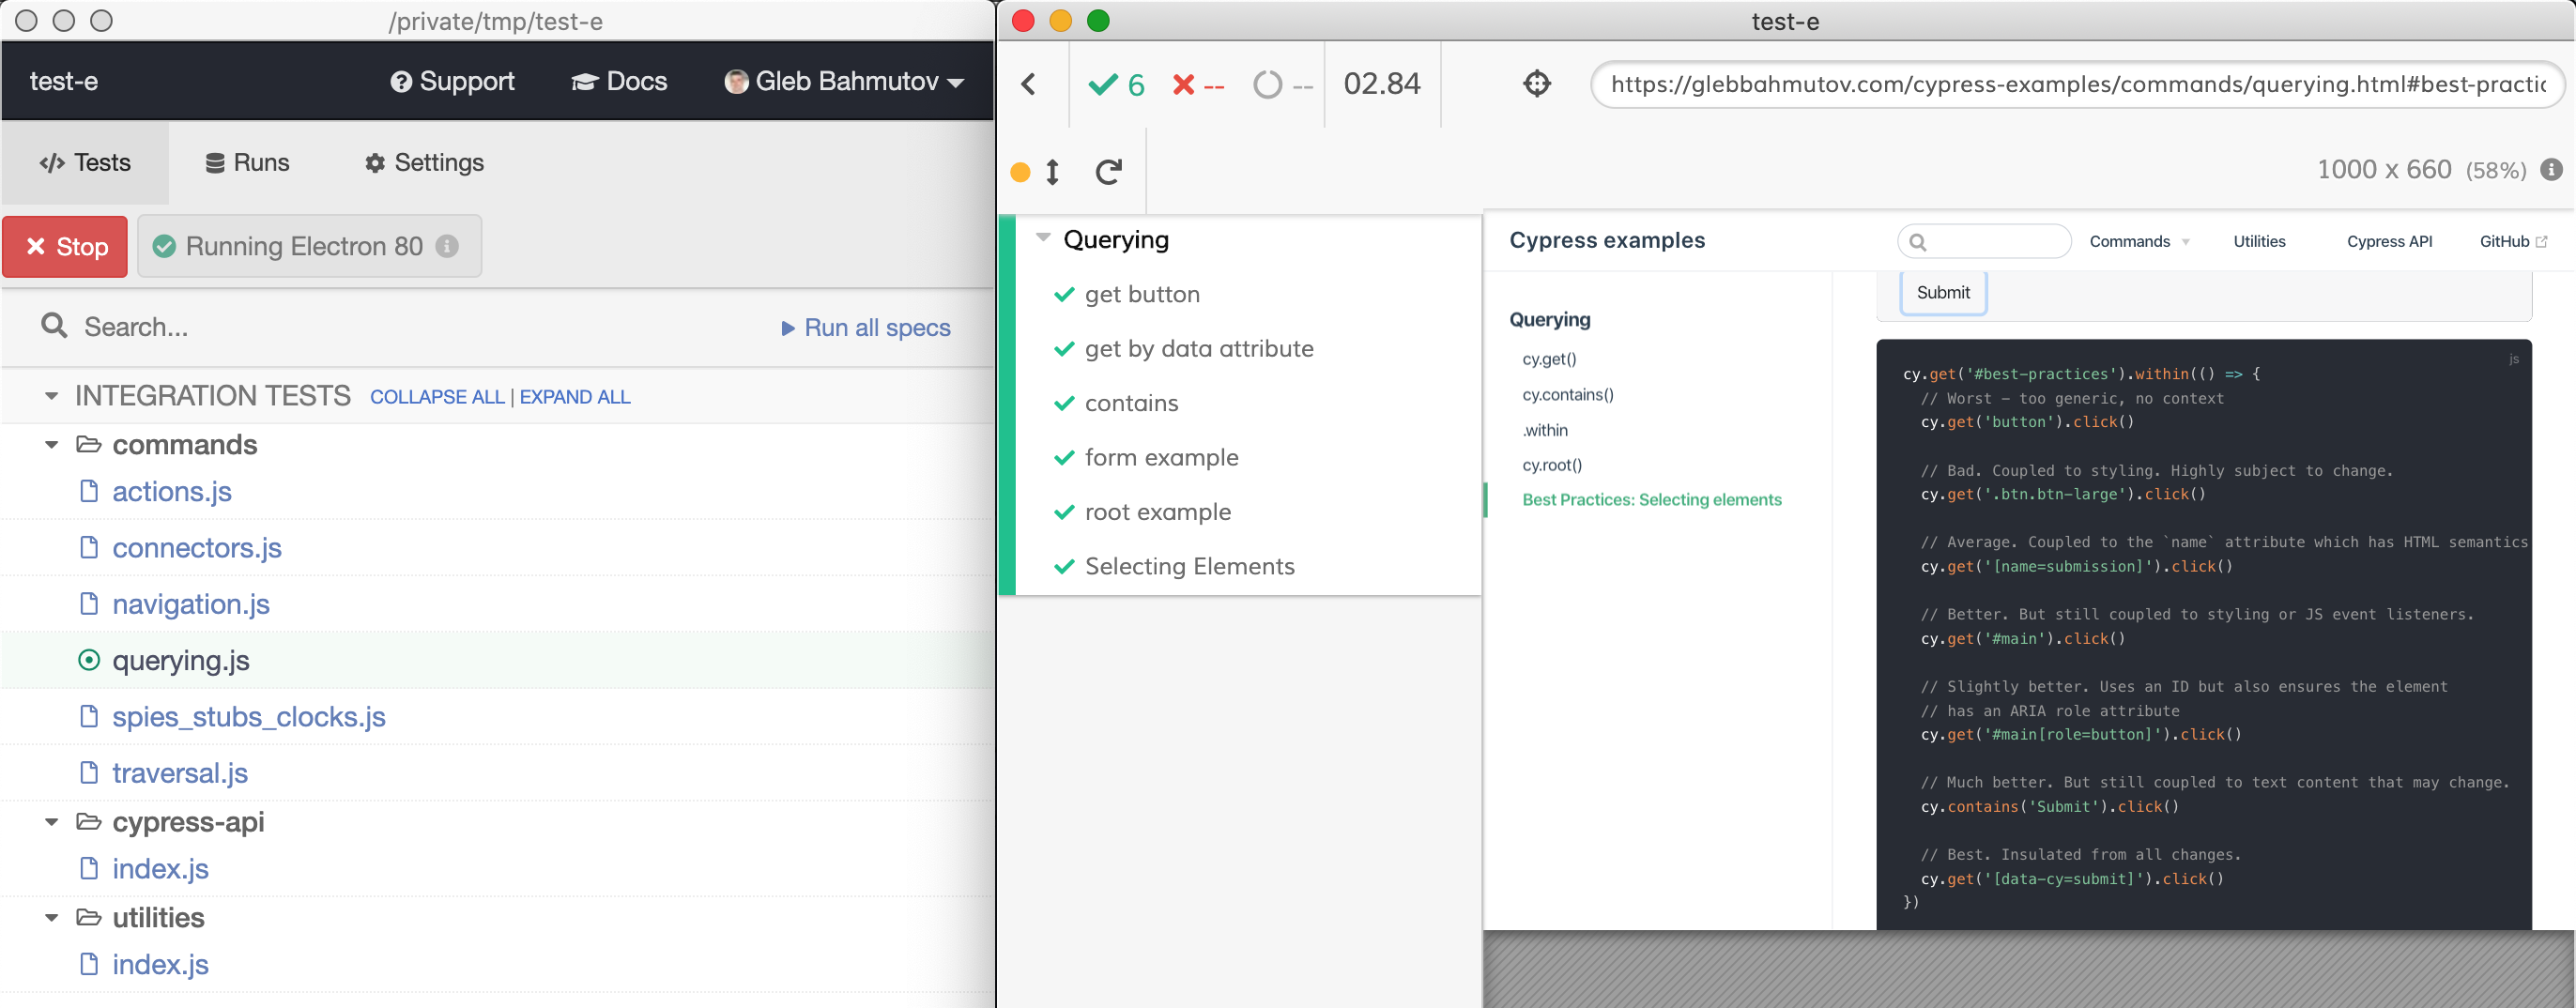The width and height of the screenshot is (2576, 1008).
Task: Click the Support help icon
Action: point(401,82)
